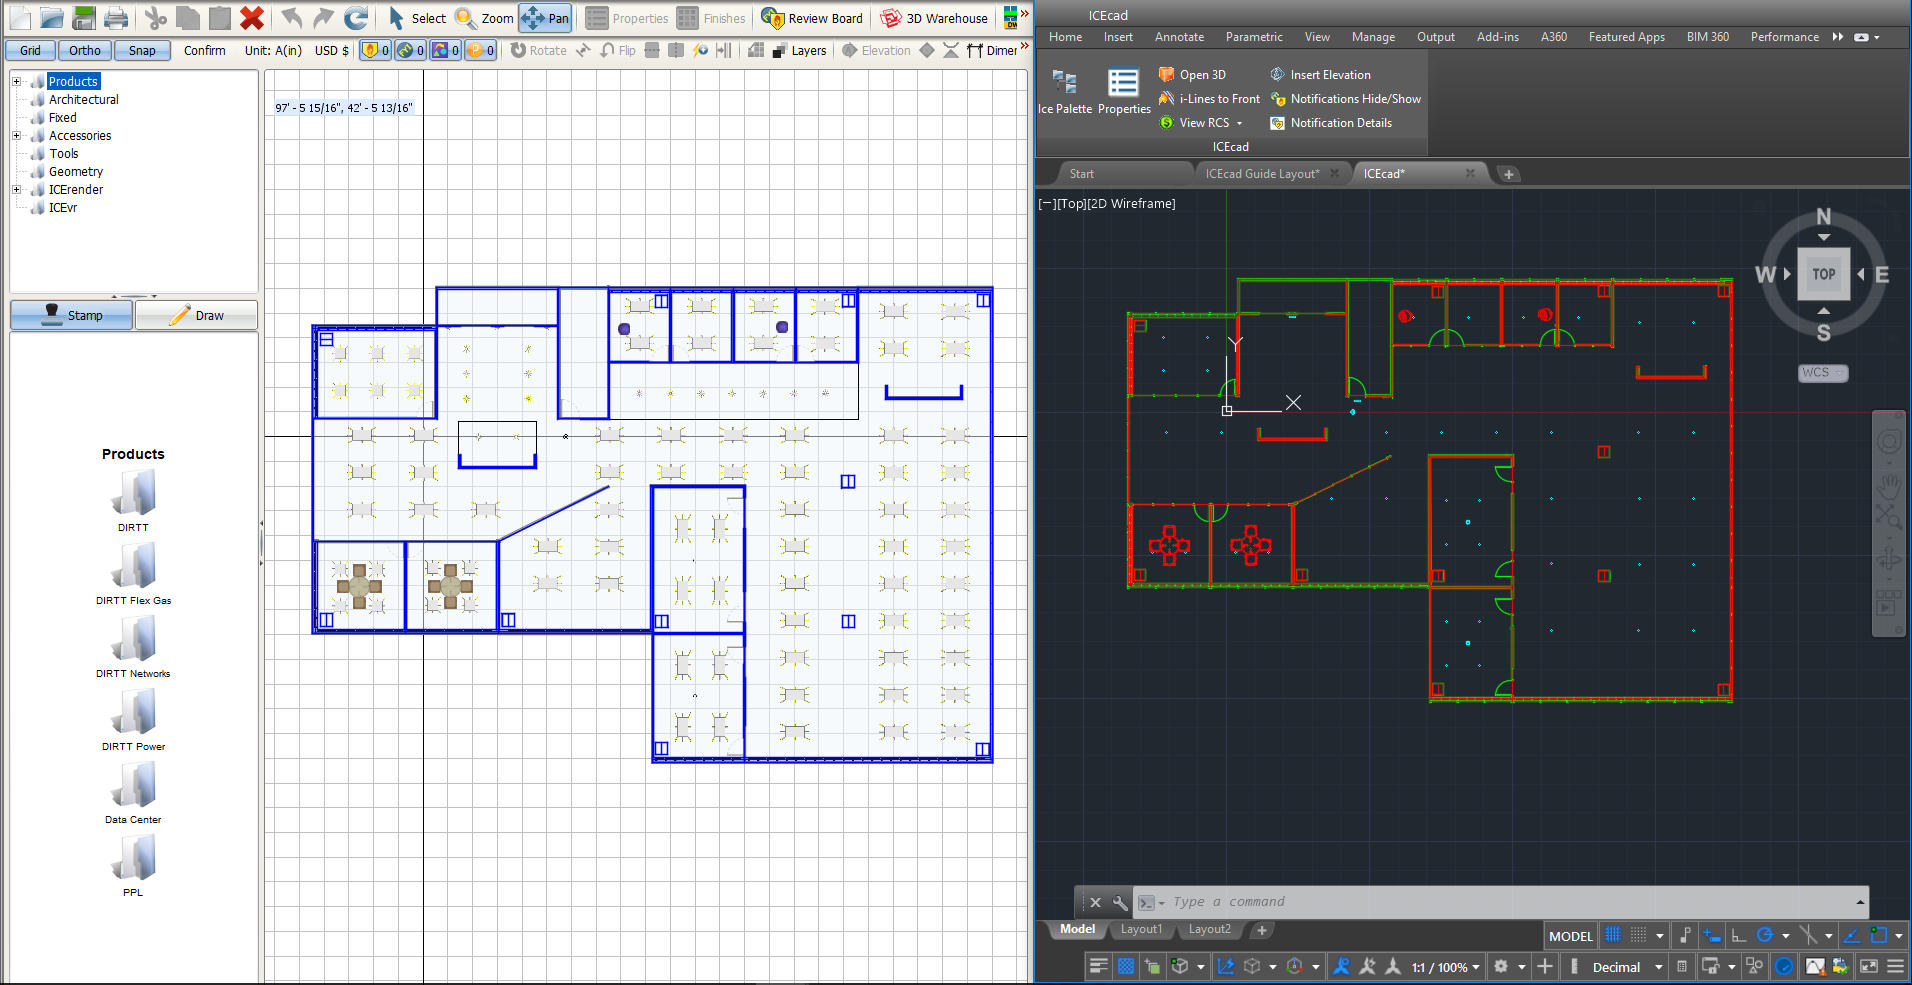
Task: Toggle the Snap button in ICE
Action: click(x=142, y=50)
